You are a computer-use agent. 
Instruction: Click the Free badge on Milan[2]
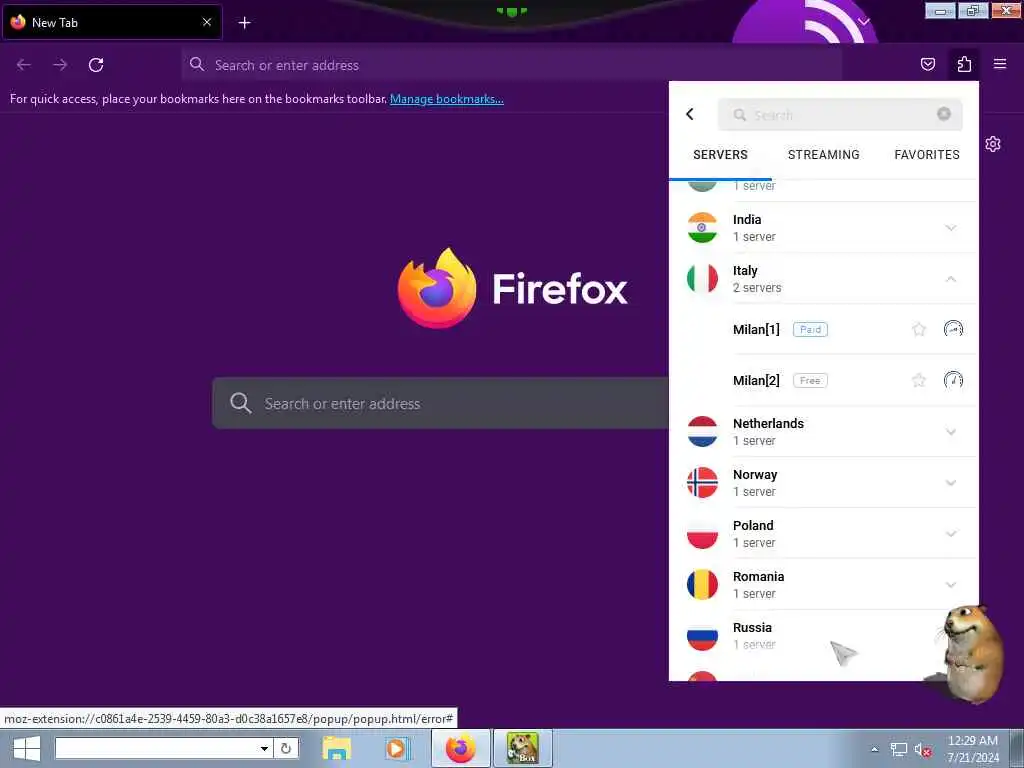(810, 381)
